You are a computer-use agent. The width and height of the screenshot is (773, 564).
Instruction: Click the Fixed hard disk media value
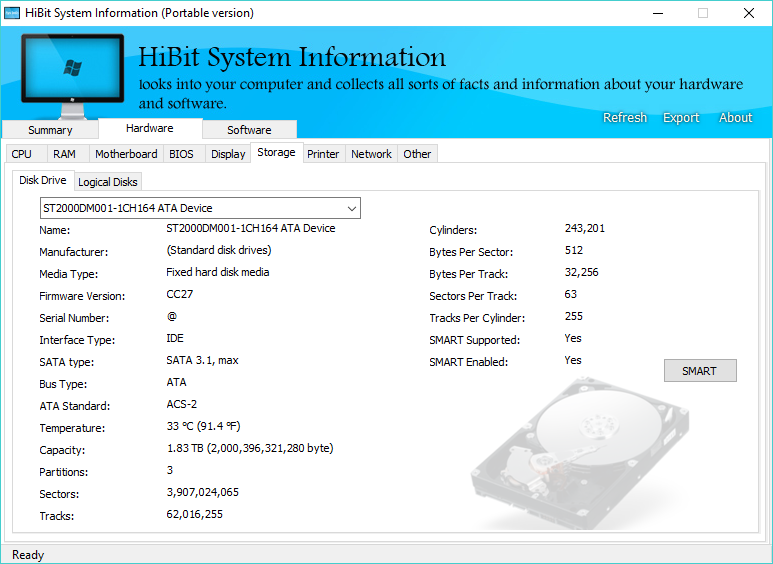(x=217, y=272)
